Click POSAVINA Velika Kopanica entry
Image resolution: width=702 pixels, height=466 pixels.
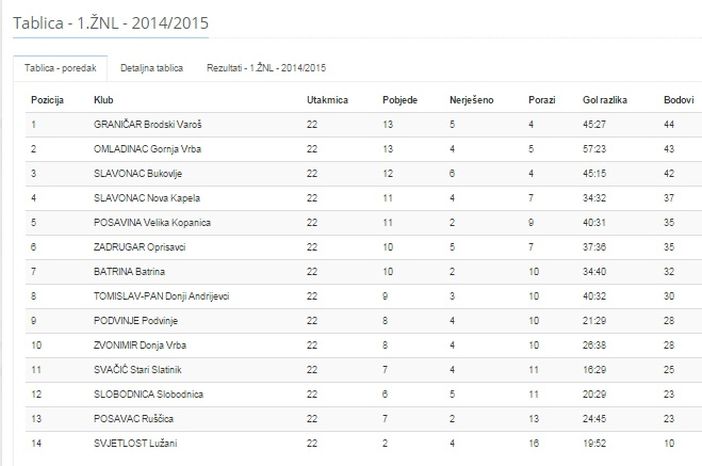click(152, 222)
